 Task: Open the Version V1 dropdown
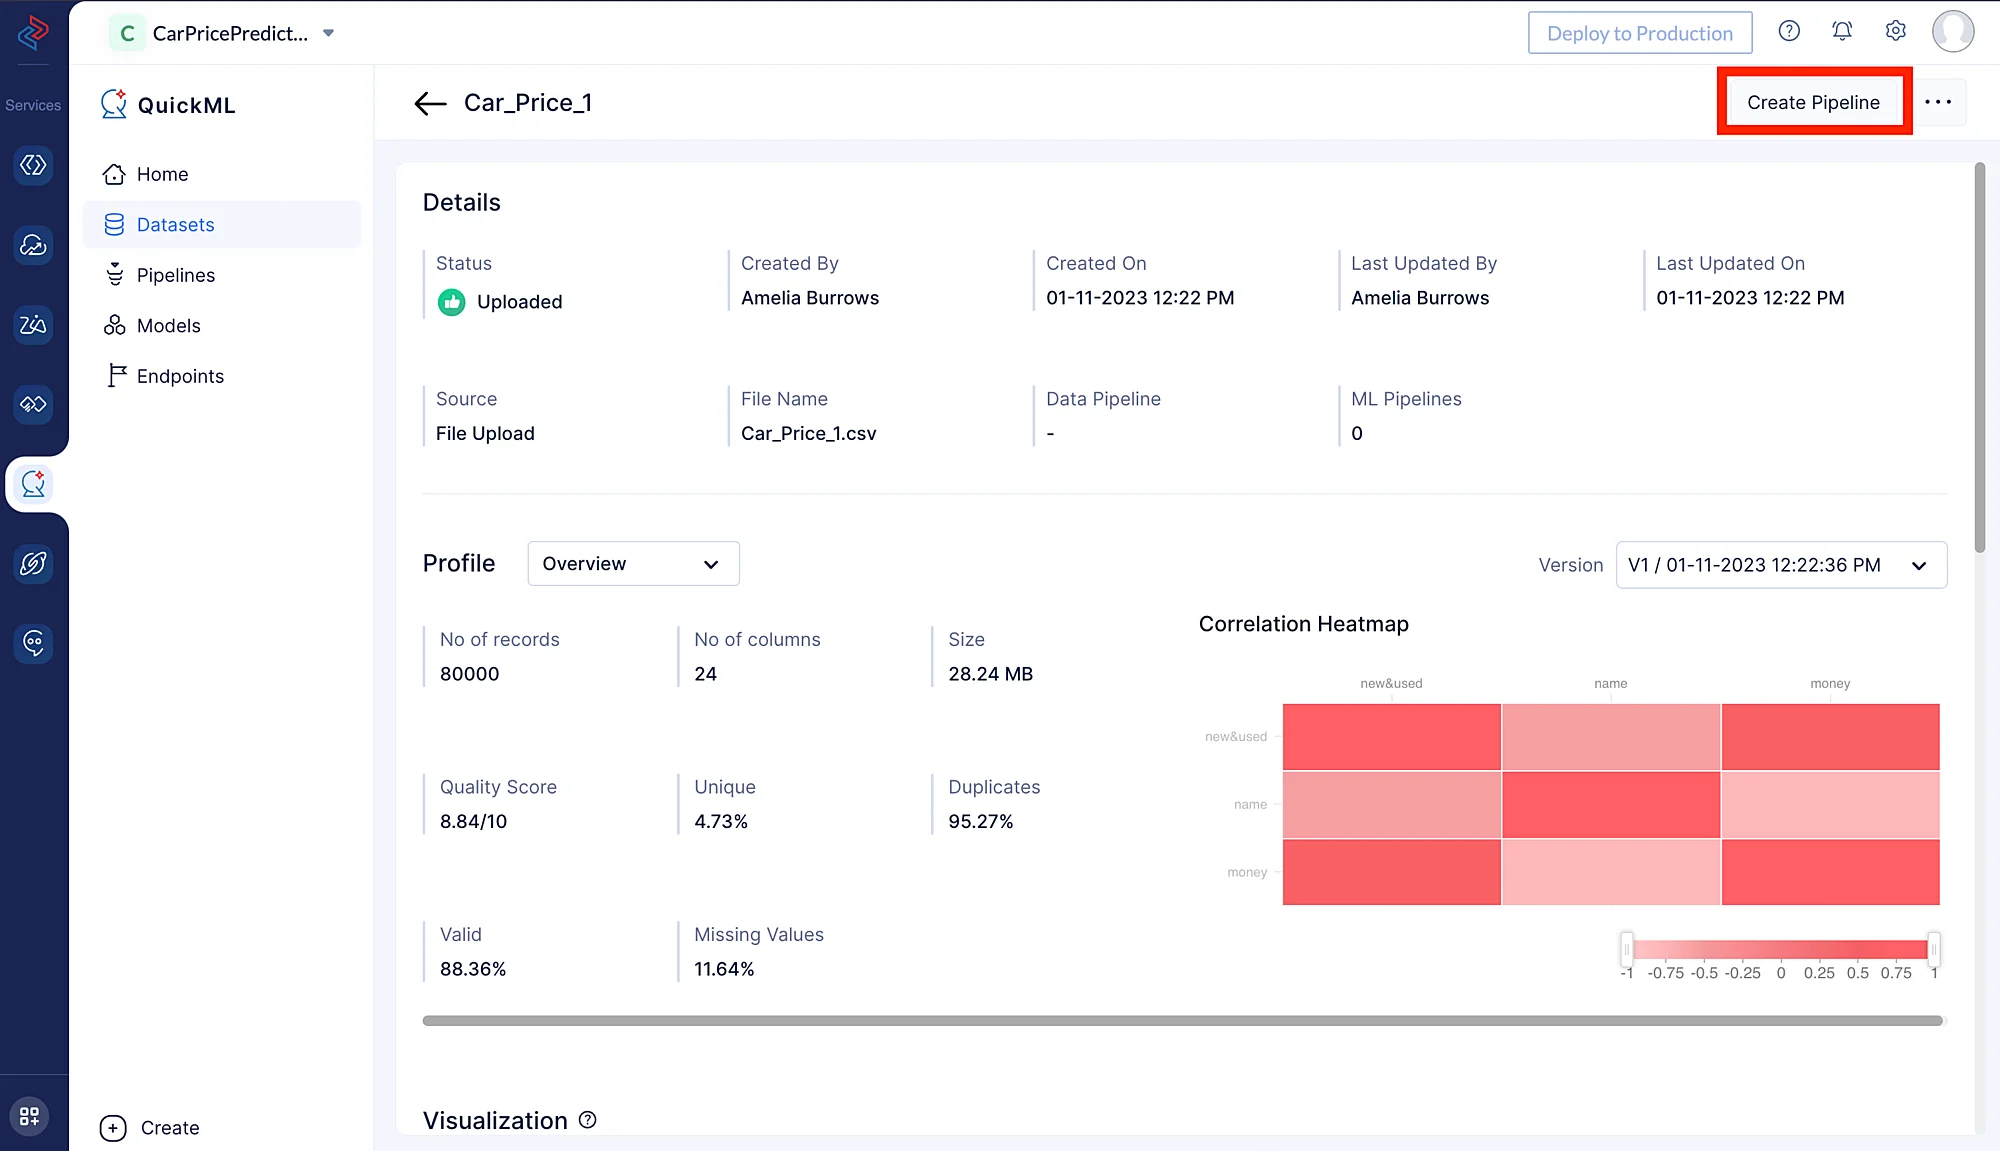[1781, 565]
